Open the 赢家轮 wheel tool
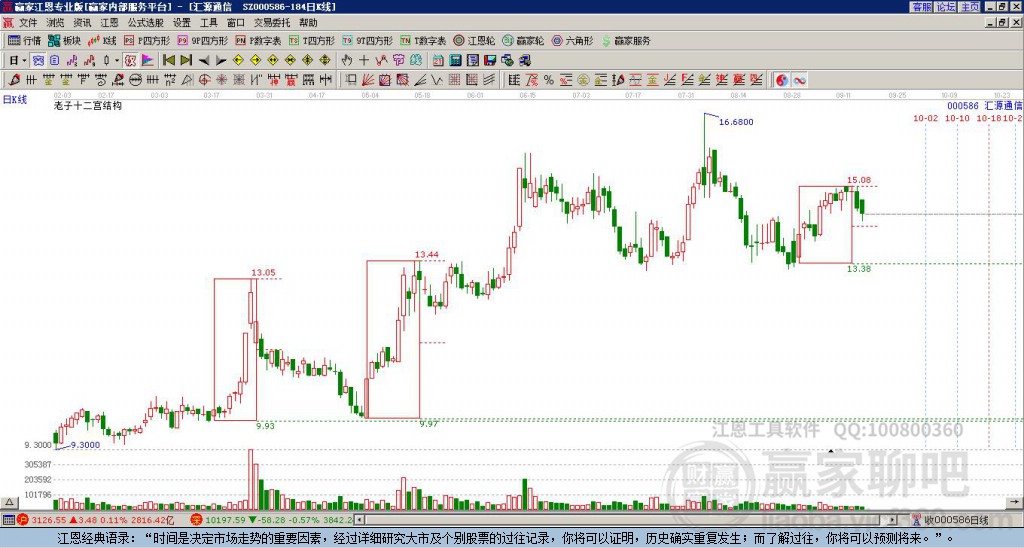 (x=523, y=40)
